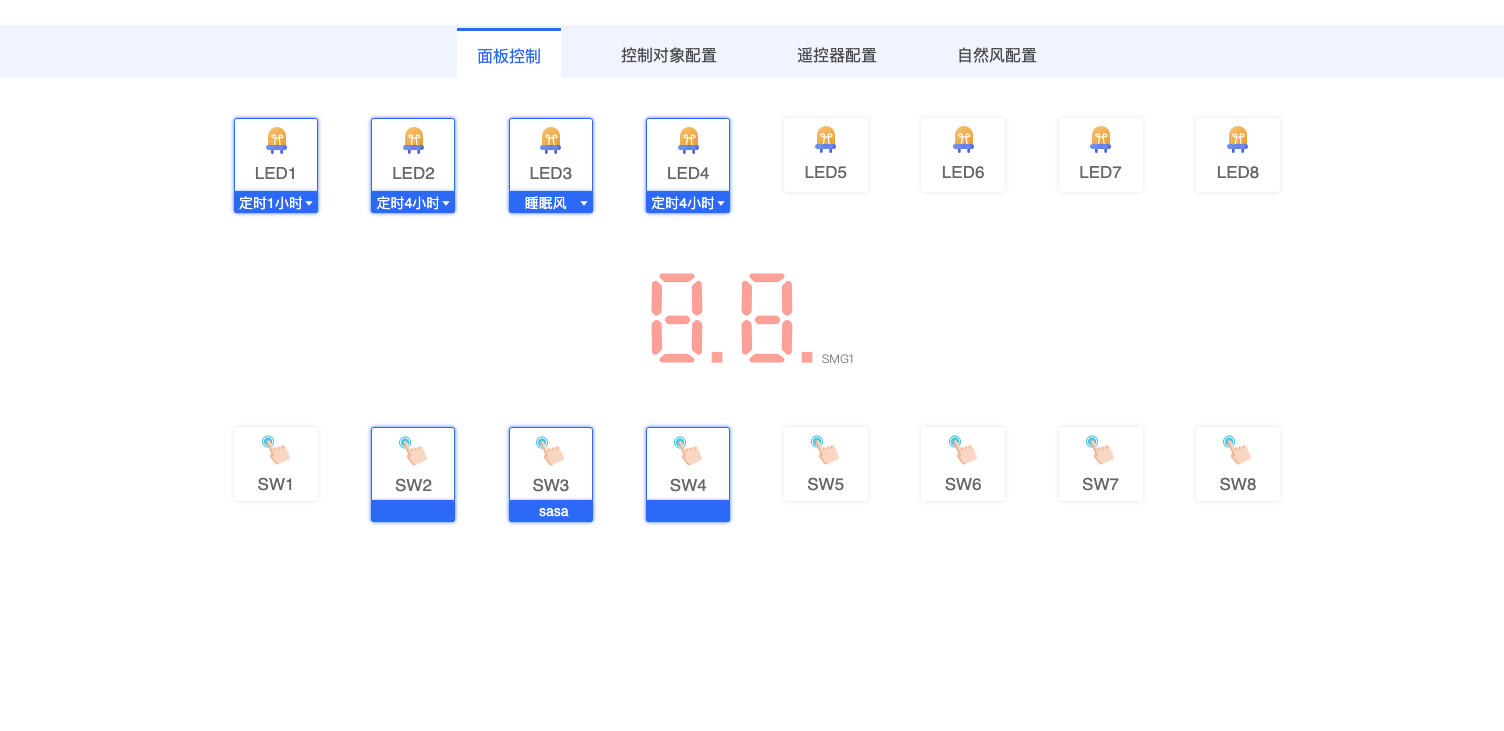Click the SW6 touch-switch icon
Image resolution: width=1504 pixels, height=731 pixels.
(963, 450)
